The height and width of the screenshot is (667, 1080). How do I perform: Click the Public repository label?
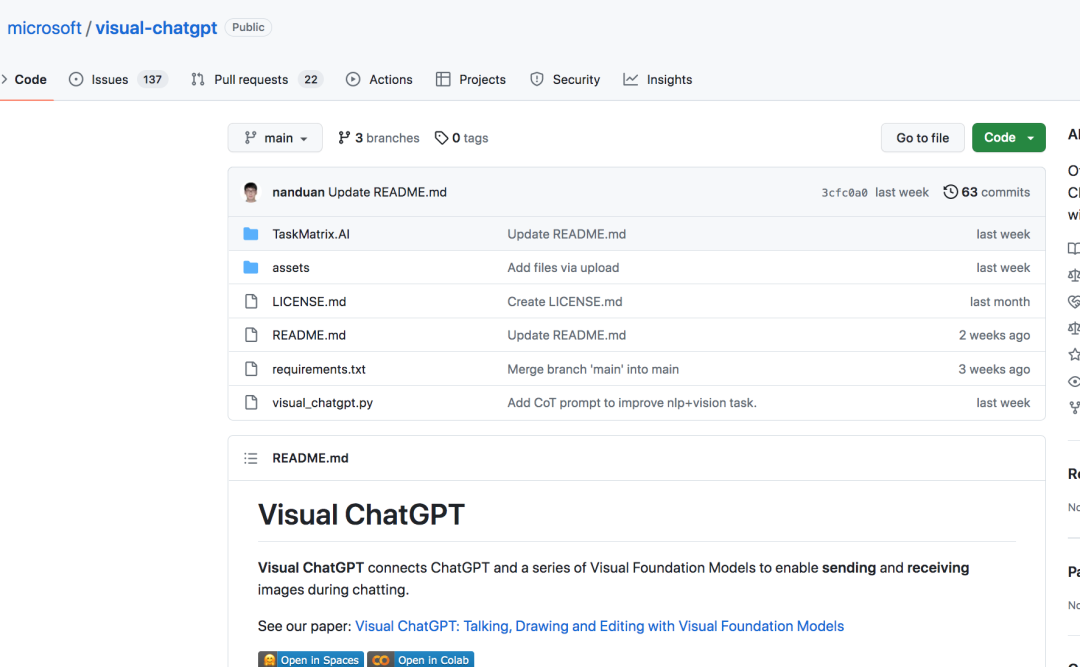[x=248, y=28]
